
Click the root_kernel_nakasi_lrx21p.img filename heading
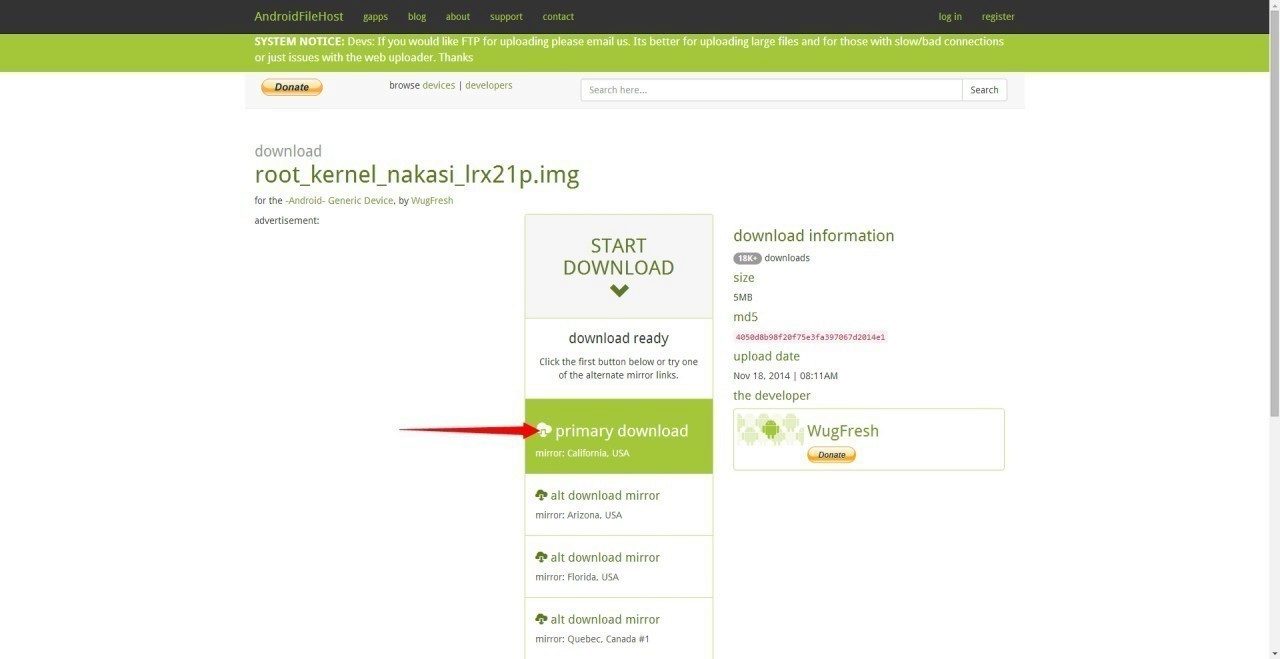coord(417,175)
